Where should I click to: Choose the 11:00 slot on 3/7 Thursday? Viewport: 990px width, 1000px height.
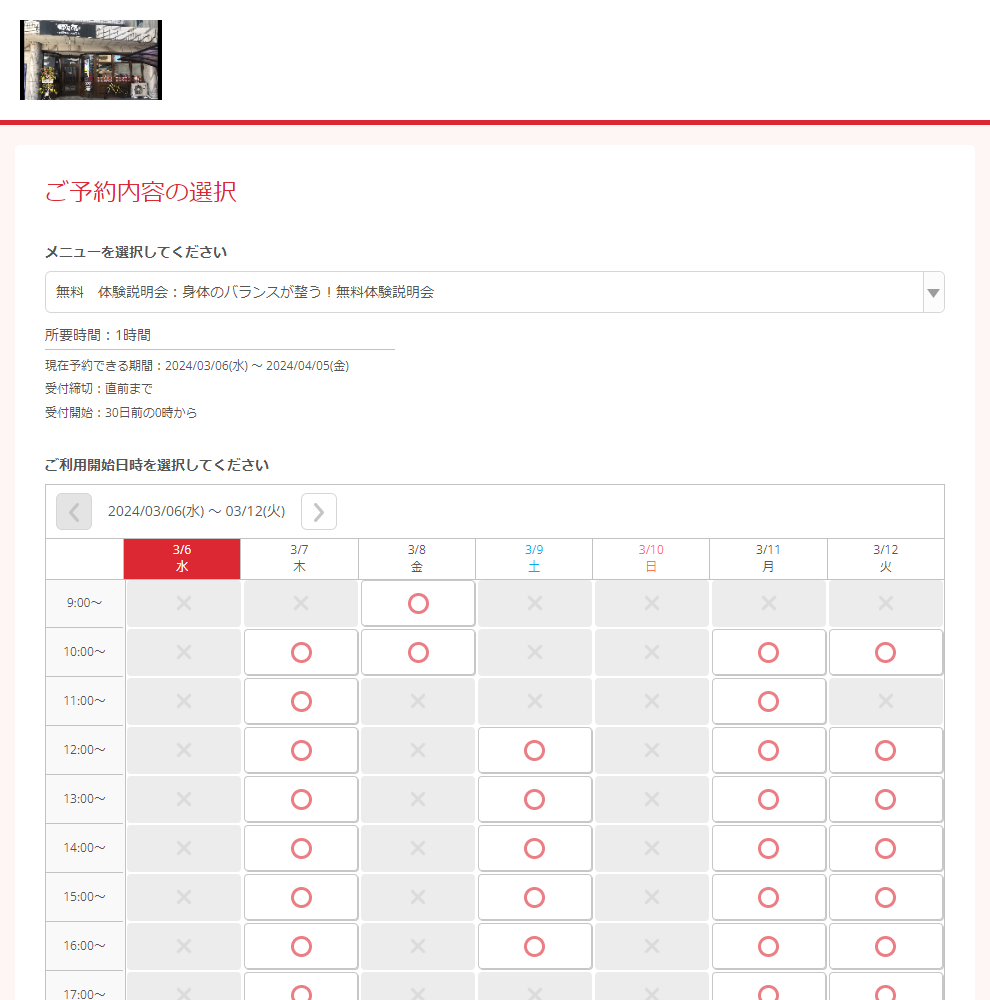301,701
